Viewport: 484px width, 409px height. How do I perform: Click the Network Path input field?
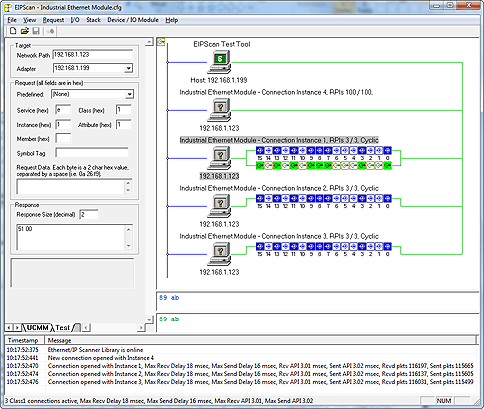pyautogui.click(x=93, y=55)
